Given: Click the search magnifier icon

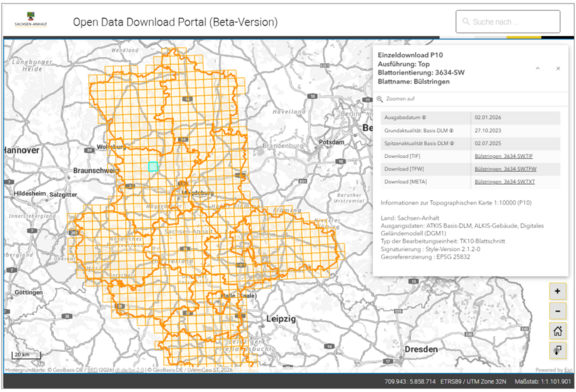Looking at the screenshot, I should point(466,22).
